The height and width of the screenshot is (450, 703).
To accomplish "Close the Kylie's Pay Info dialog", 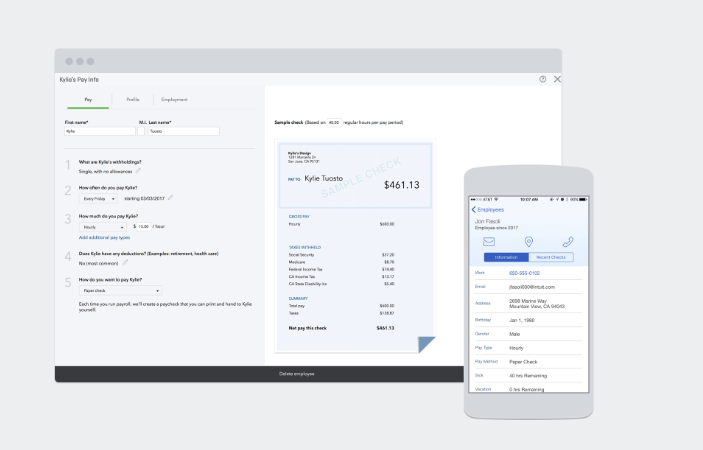I will [x=557, y=79].
